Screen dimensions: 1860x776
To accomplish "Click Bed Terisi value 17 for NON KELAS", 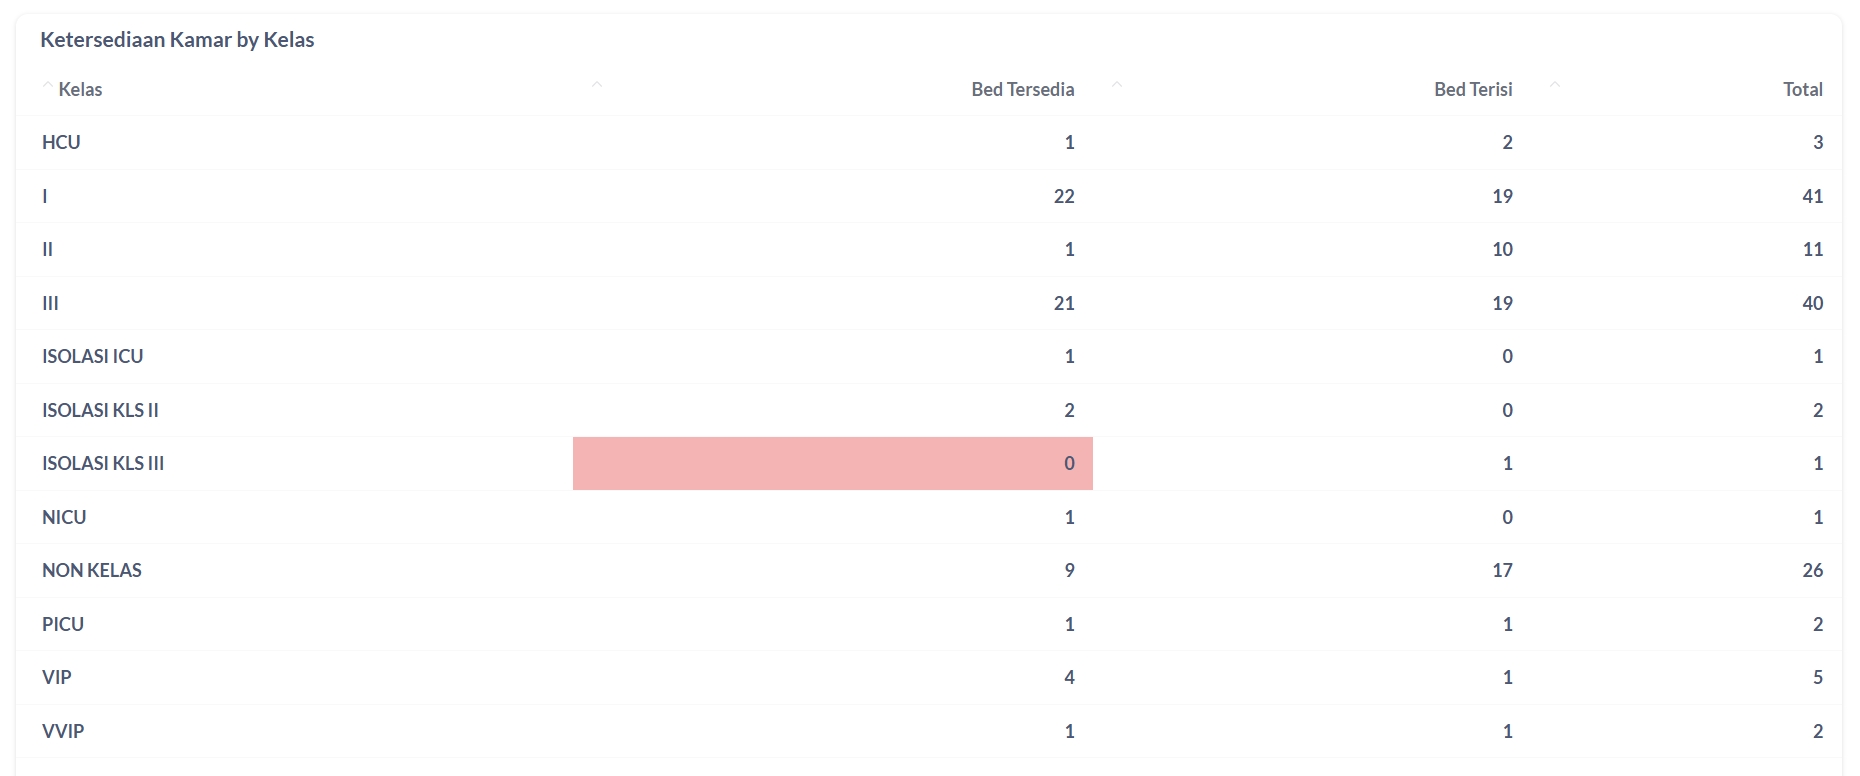I will (x=1502, y=571).
